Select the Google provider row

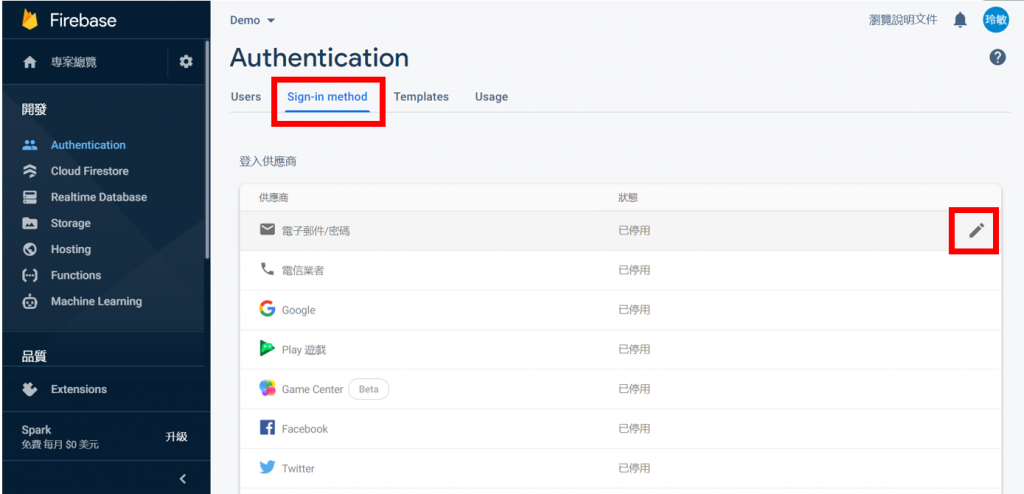click(x=620, y=310)
